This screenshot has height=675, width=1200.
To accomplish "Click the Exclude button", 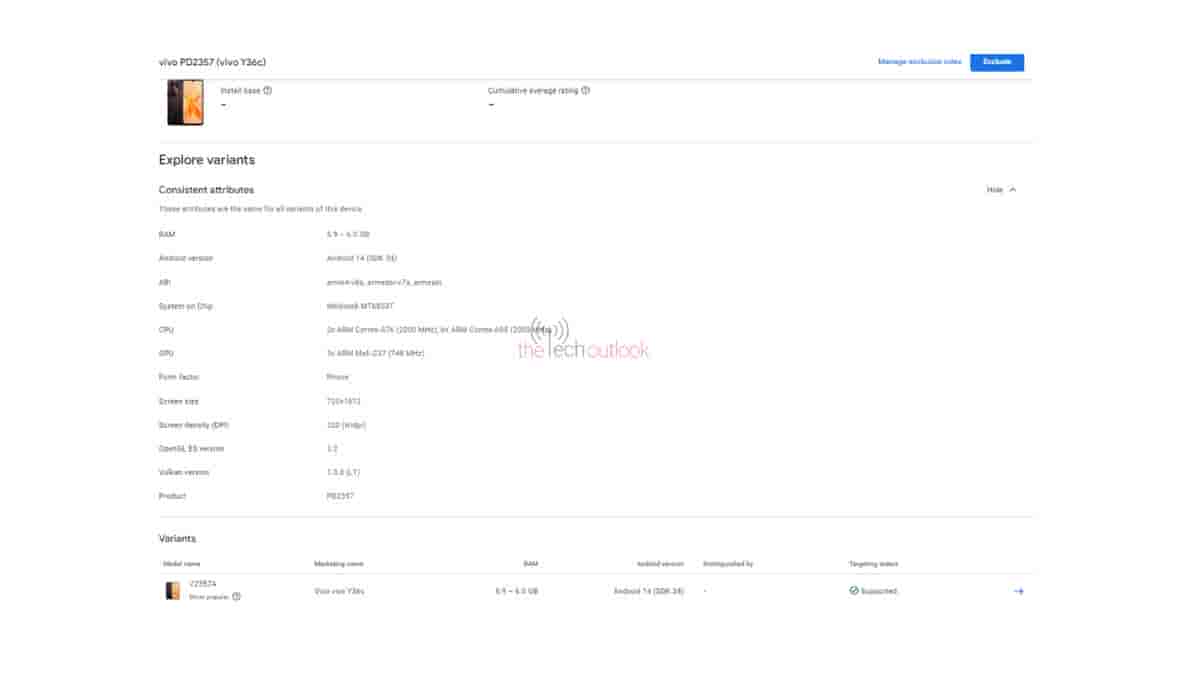I will [996, 62].
